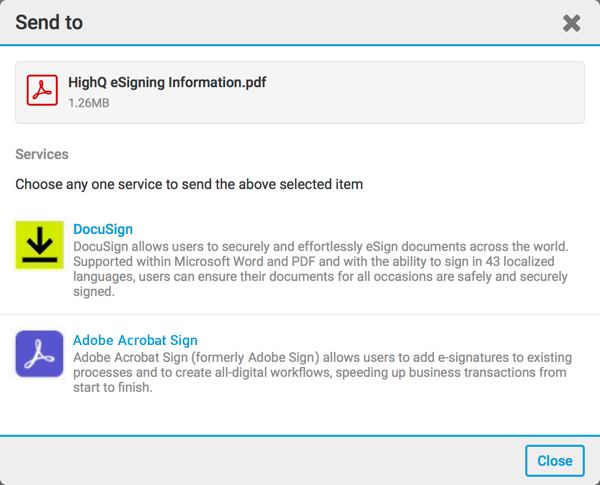
Task: Click the Services section heading
Action: point(42,155)
